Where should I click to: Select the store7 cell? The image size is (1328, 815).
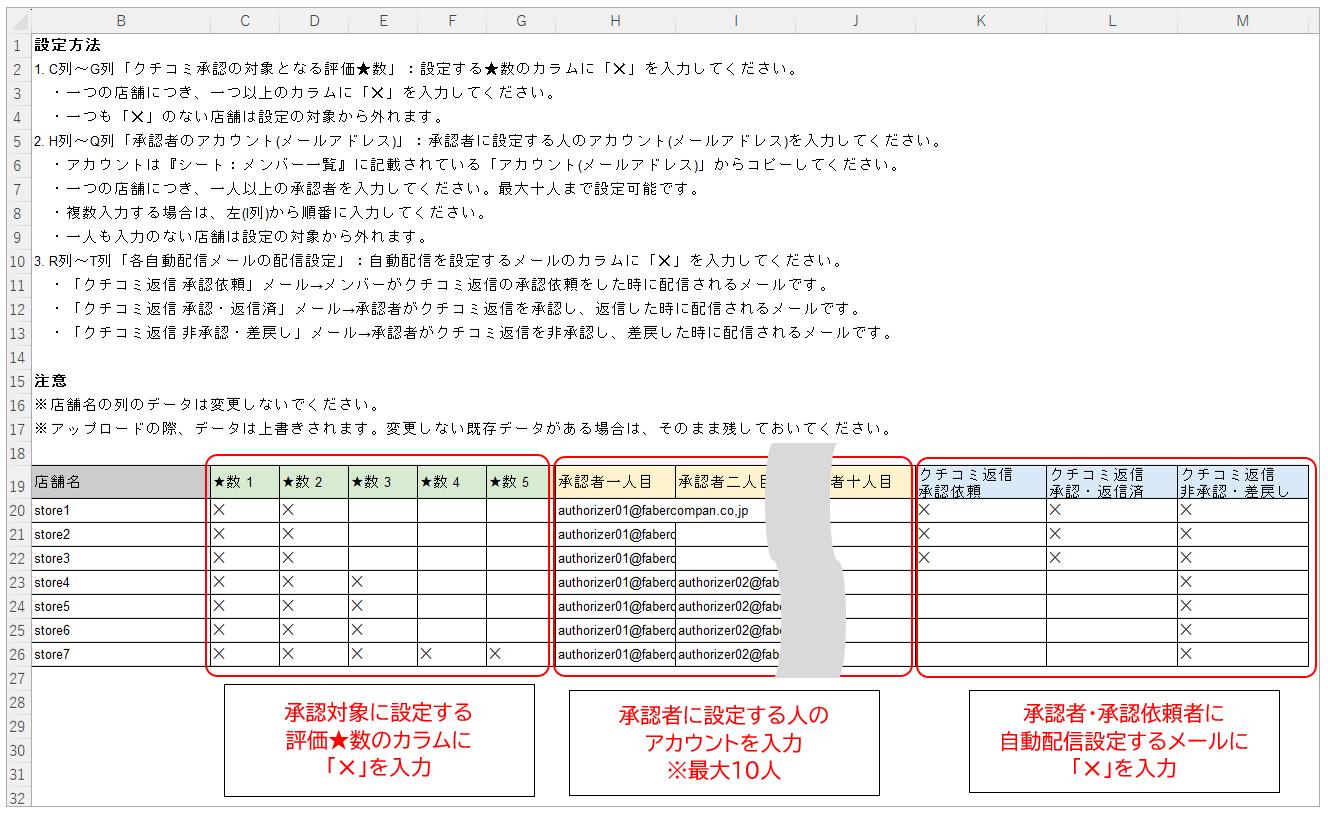click(121, 655)
